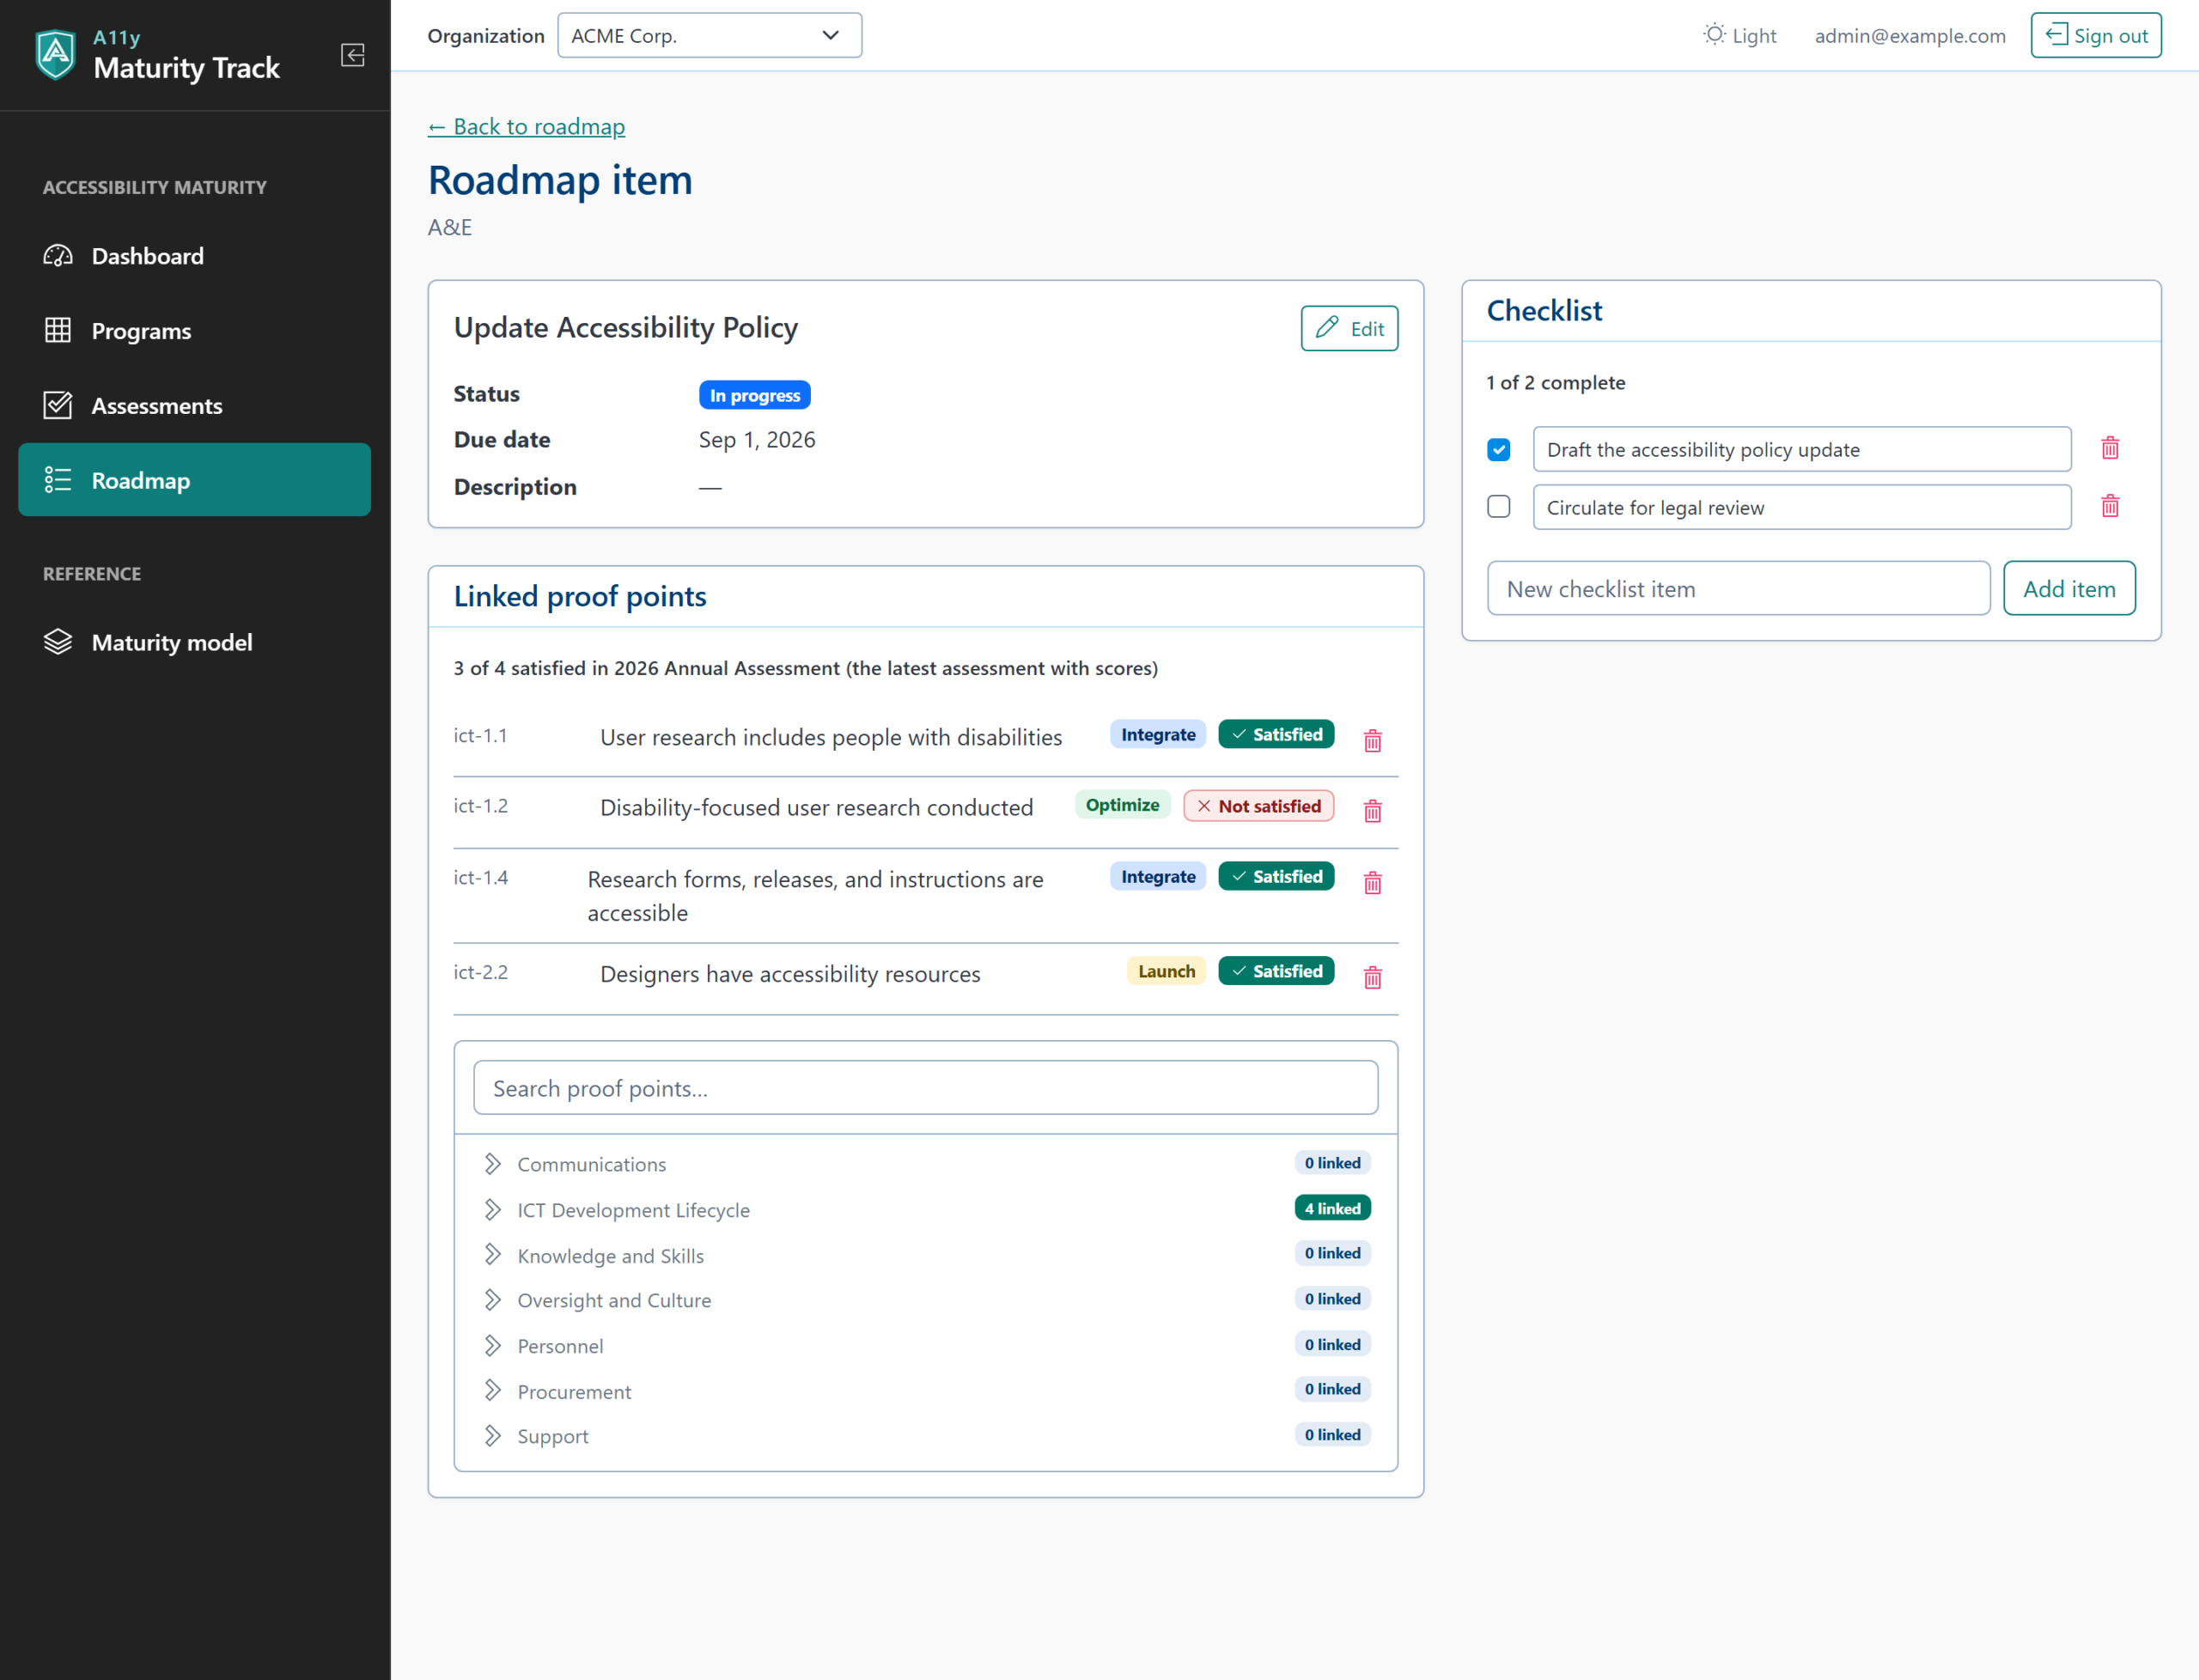Click the In progress status badge
This screenshot has height=1680, width=2199.
coord(754,395)
